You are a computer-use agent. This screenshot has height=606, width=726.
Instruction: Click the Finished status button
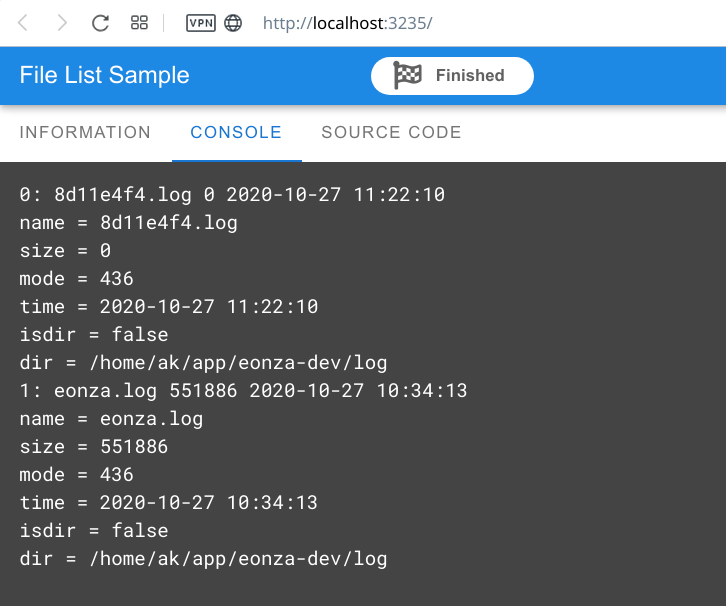452,76
